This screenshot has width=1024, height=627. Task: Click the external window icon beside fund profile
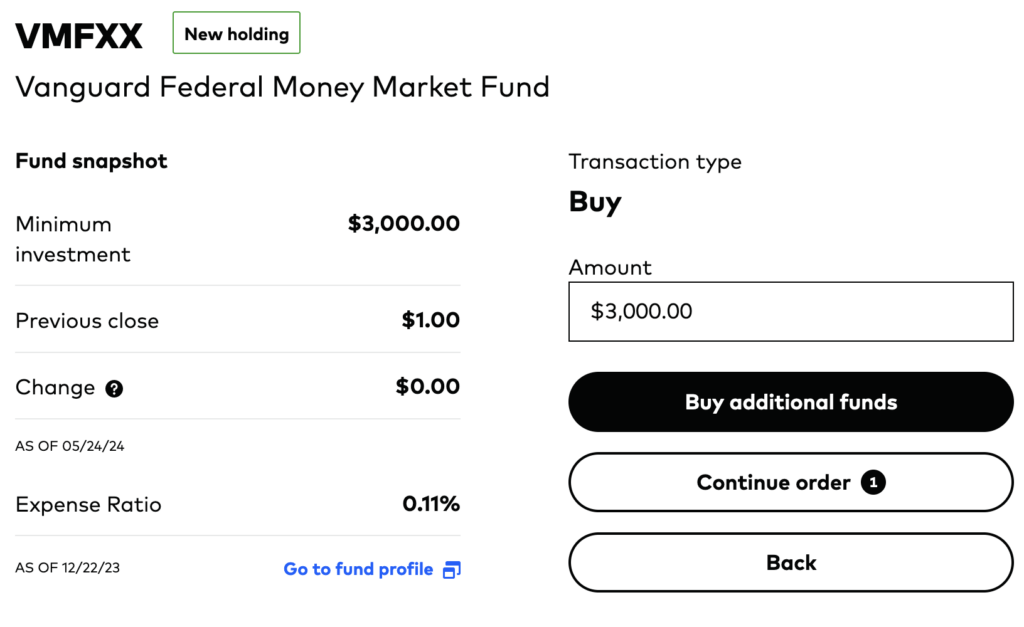pos(451,570)
